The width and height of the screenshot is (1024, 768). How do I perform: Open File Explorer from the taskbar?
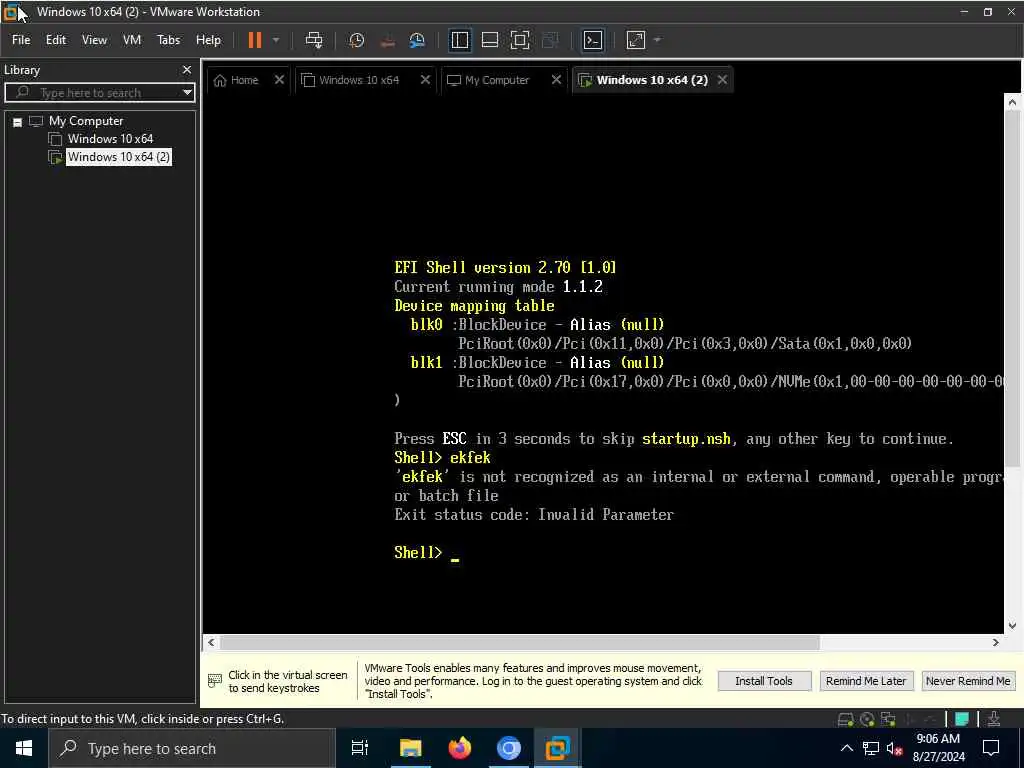pos(411,748)
